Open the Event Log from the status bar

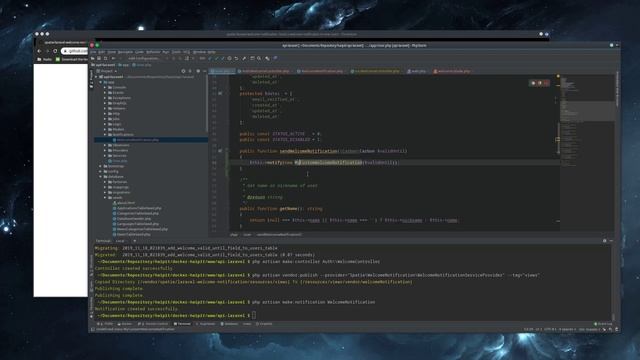point(603,324)
